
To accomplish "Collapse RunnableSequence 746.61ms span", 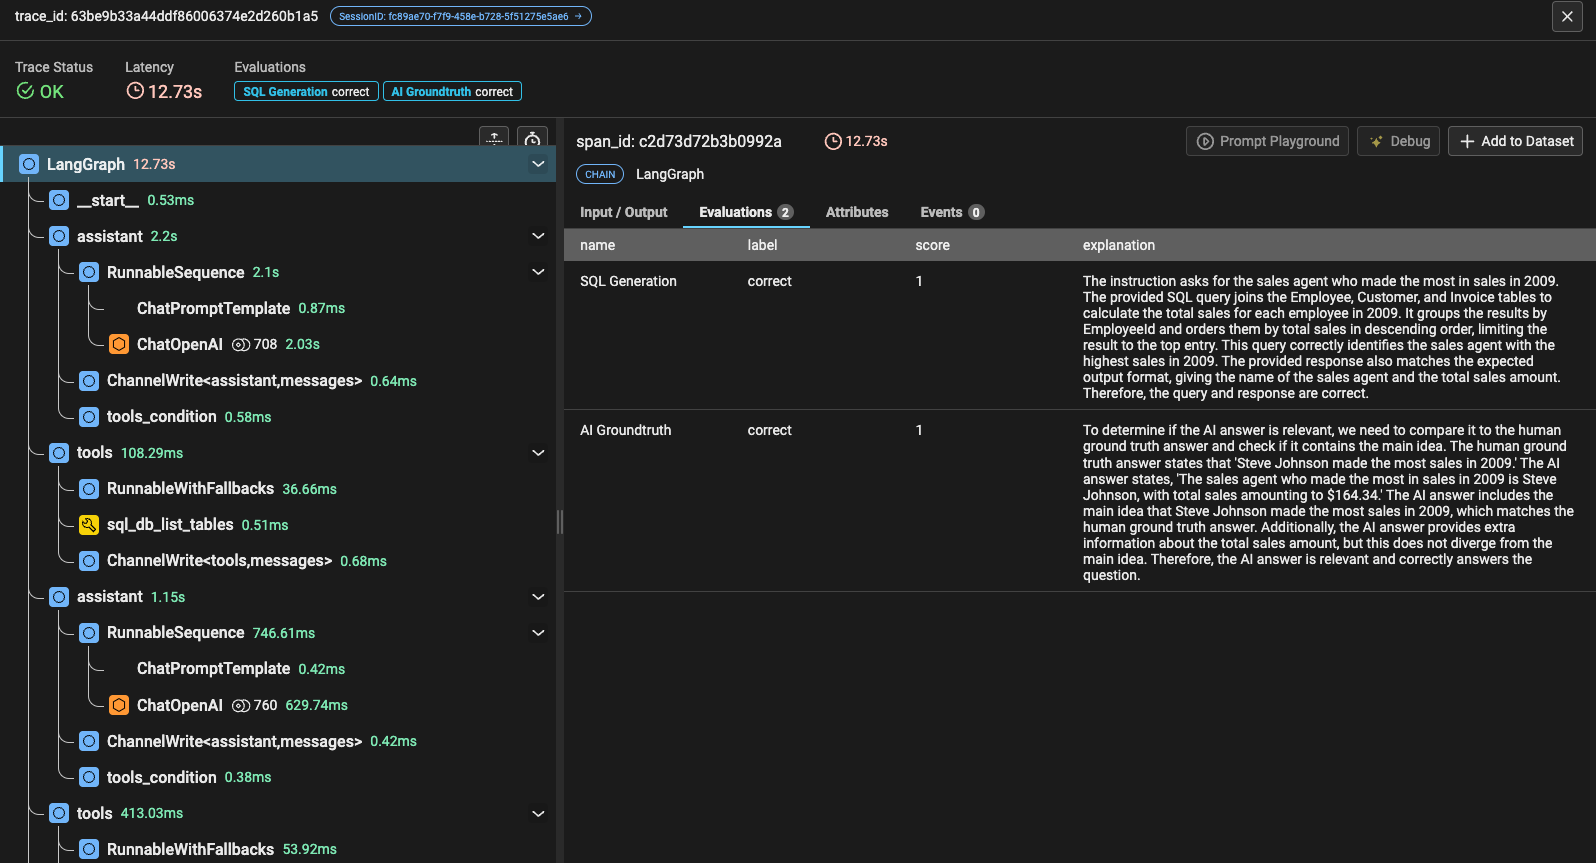I will pyautogui.click(x=538, y=633).
